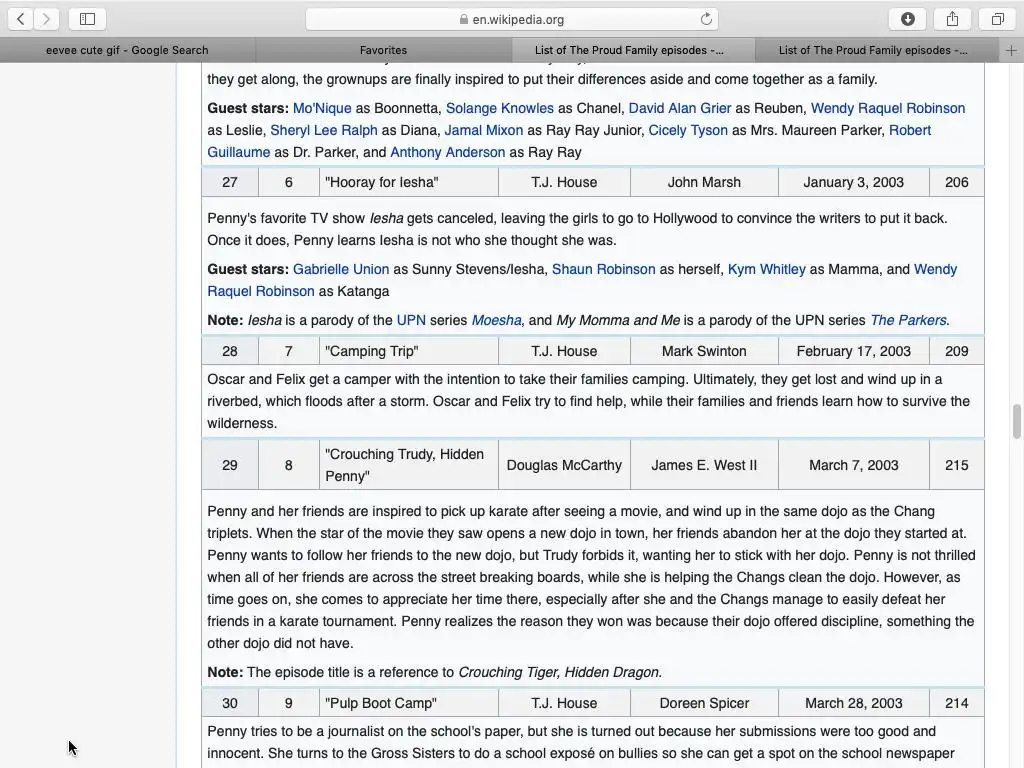Click episode number 27 cell
Image resolution: width=1024 pixels, height=768 pixels.
tap(230, 182)
